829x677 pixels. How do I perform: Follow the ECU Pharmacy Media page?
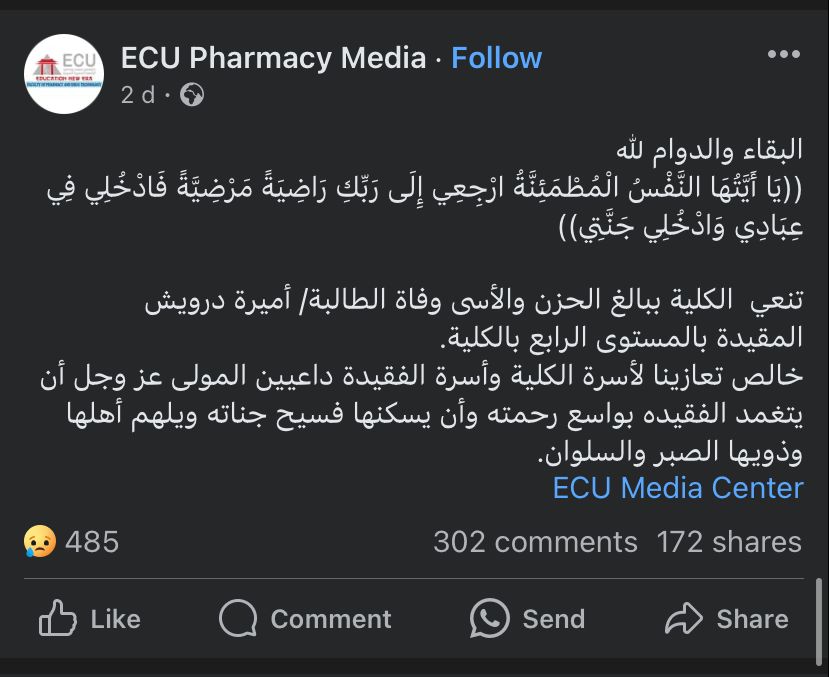(x=496, y=58)
